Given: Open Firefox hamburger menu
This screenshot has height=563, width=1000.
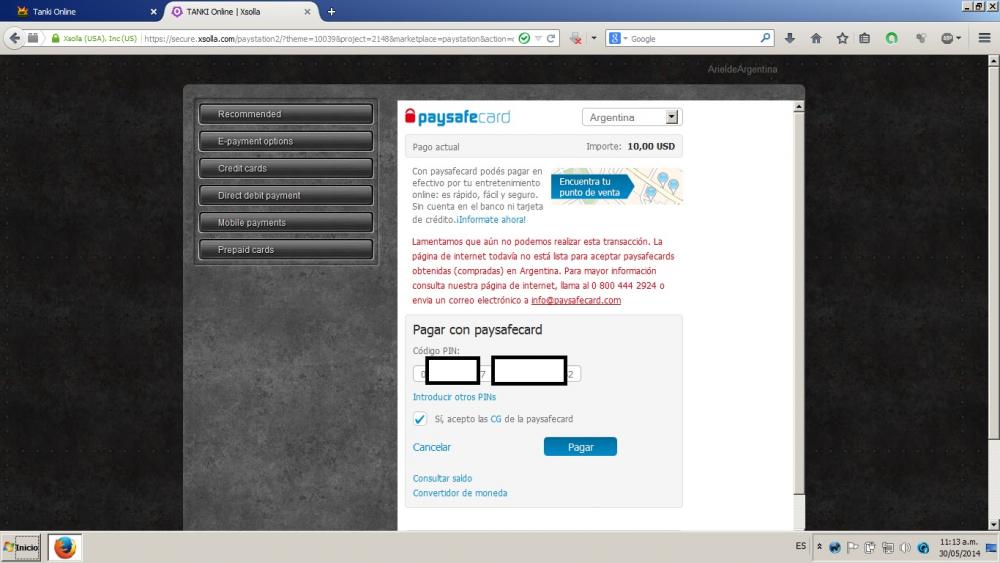Looking at the screenshot, I should [x=984, y=38].
